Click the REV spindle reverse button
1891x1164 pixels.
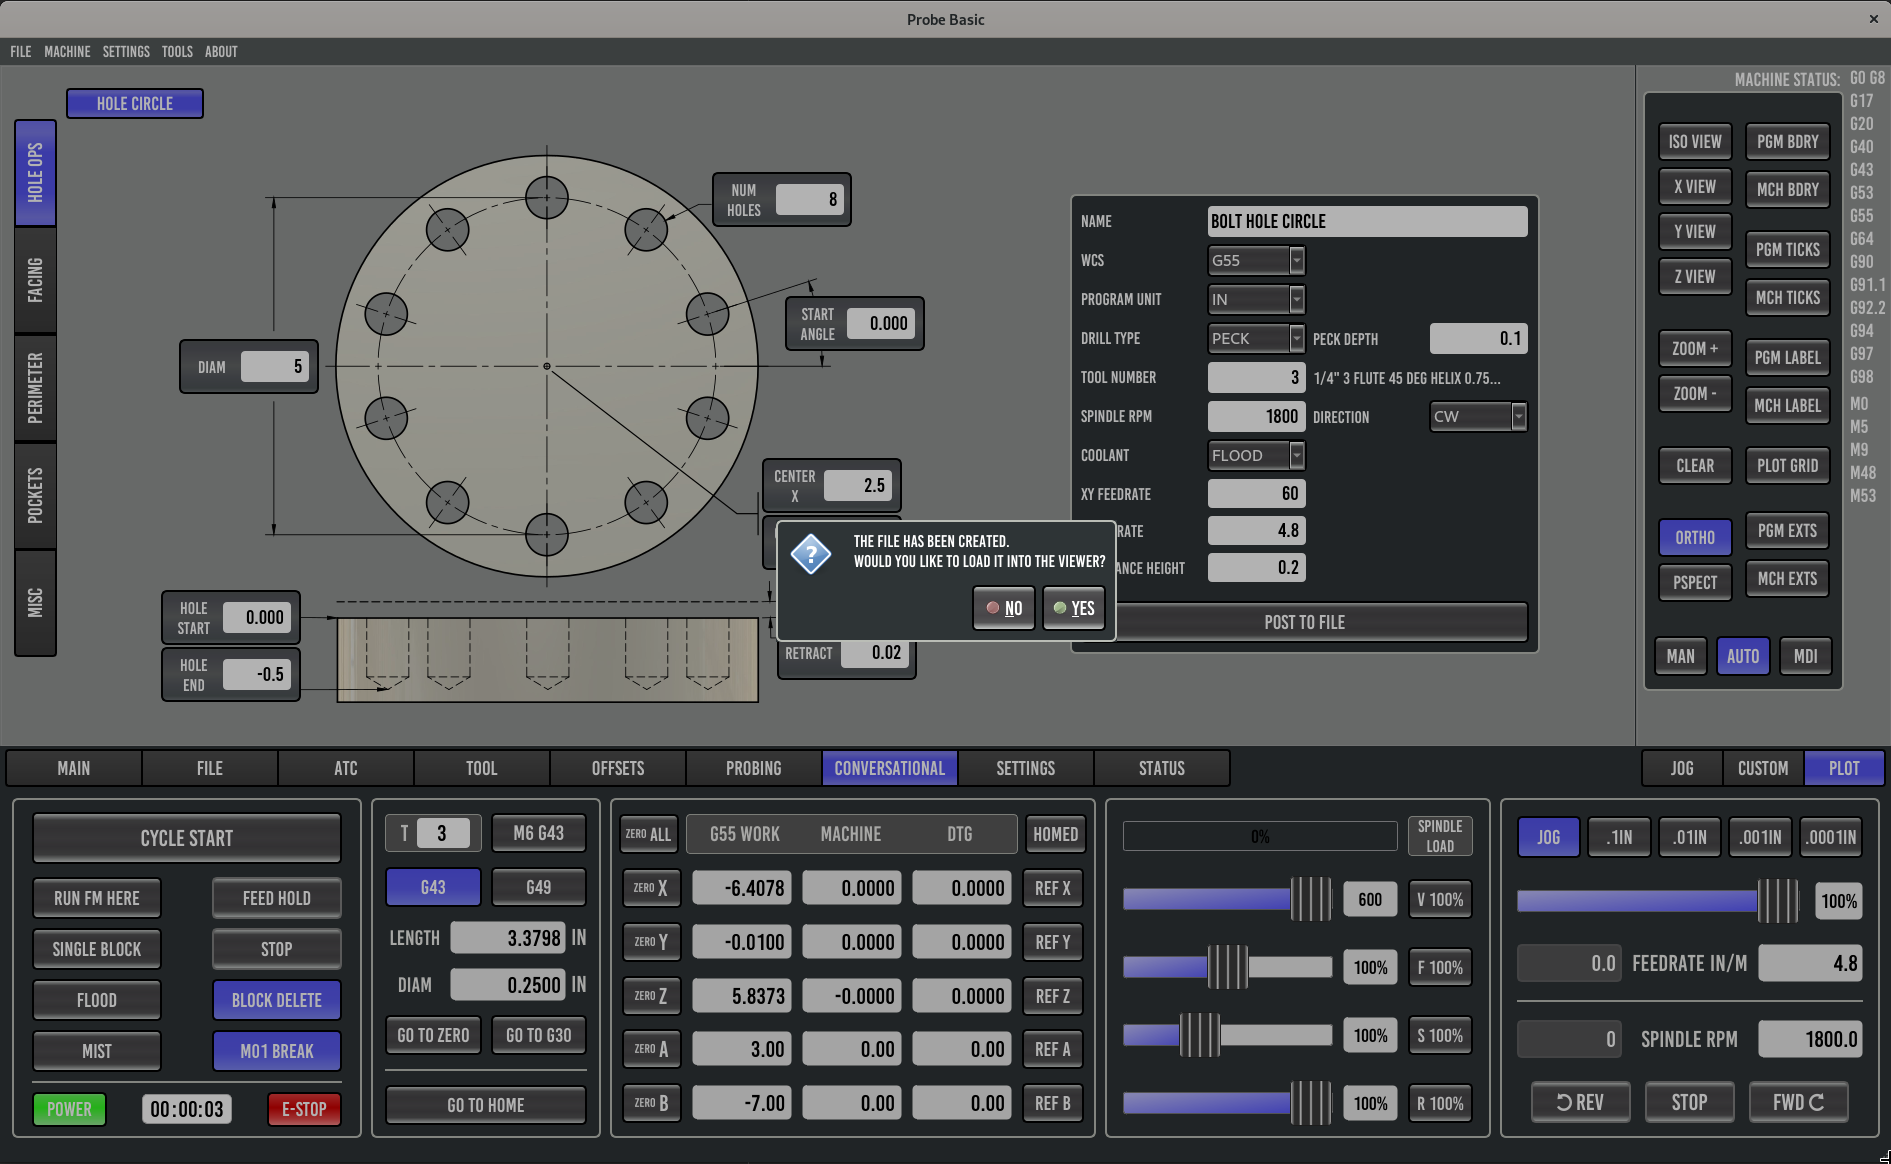pyautogui.click(x=1580, y=1102)
